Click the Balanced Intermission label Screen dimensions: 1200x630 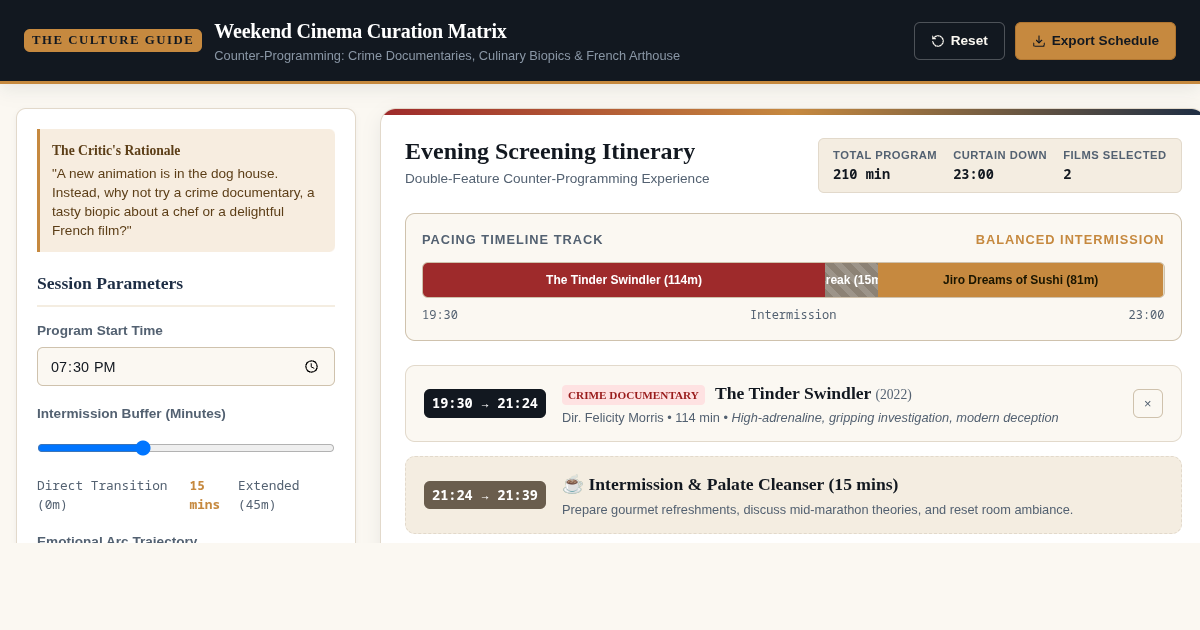[x=1070, y=240]
